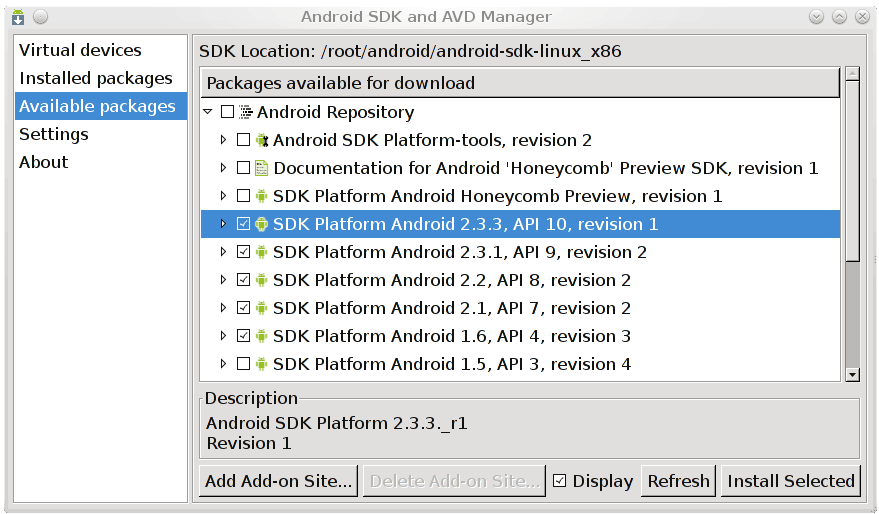Open the Installed packages page

101,78
